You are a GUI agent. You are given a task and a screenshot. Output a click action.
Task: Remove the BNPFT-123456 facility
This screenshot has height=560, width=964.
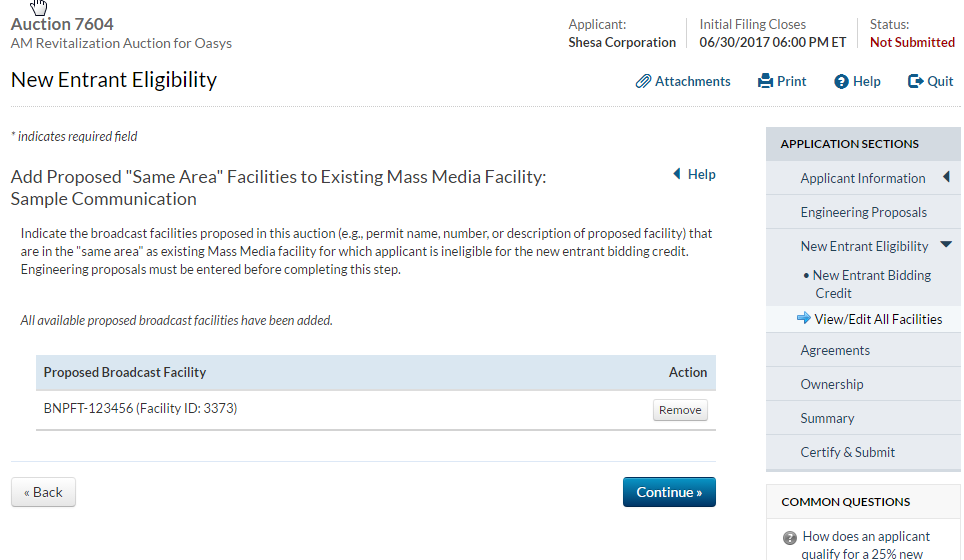(680, 410)
